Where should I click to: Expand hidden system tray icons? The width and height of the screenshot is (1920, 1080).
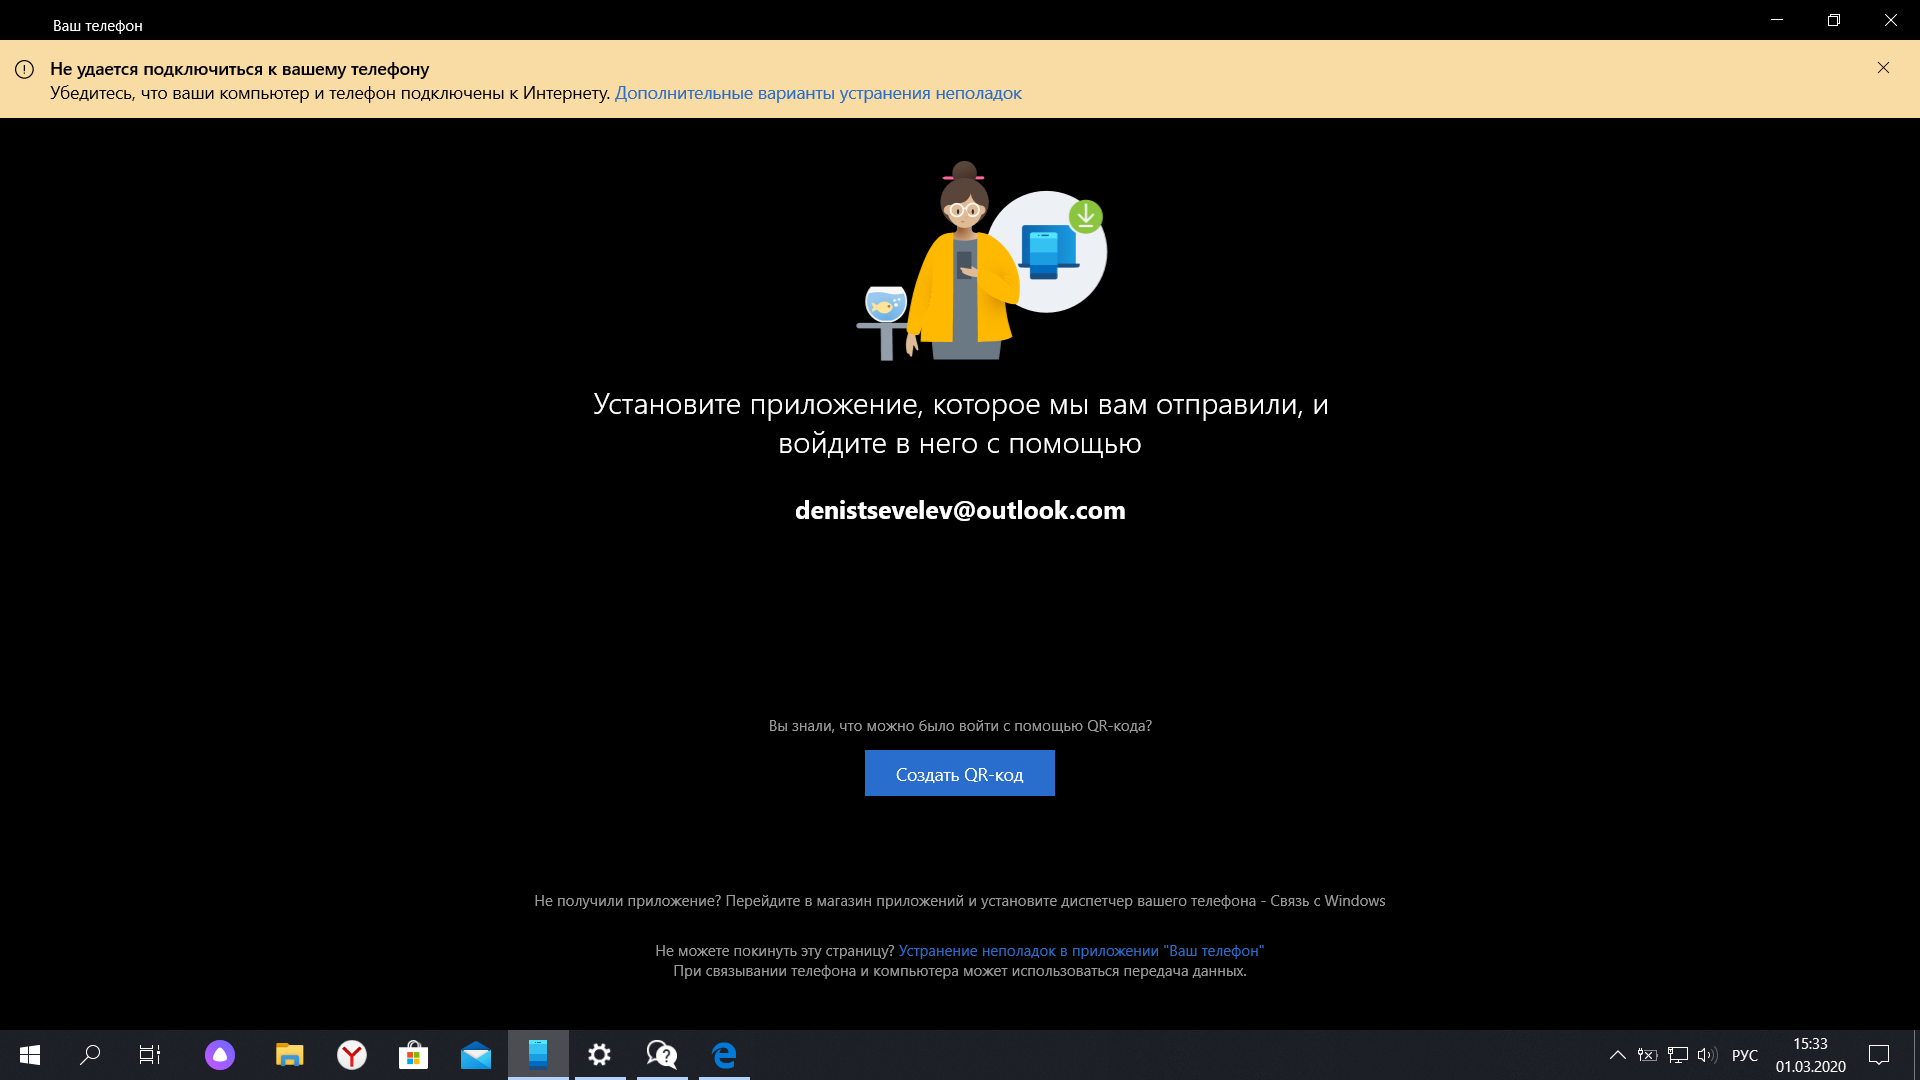pos(1617,1055)
